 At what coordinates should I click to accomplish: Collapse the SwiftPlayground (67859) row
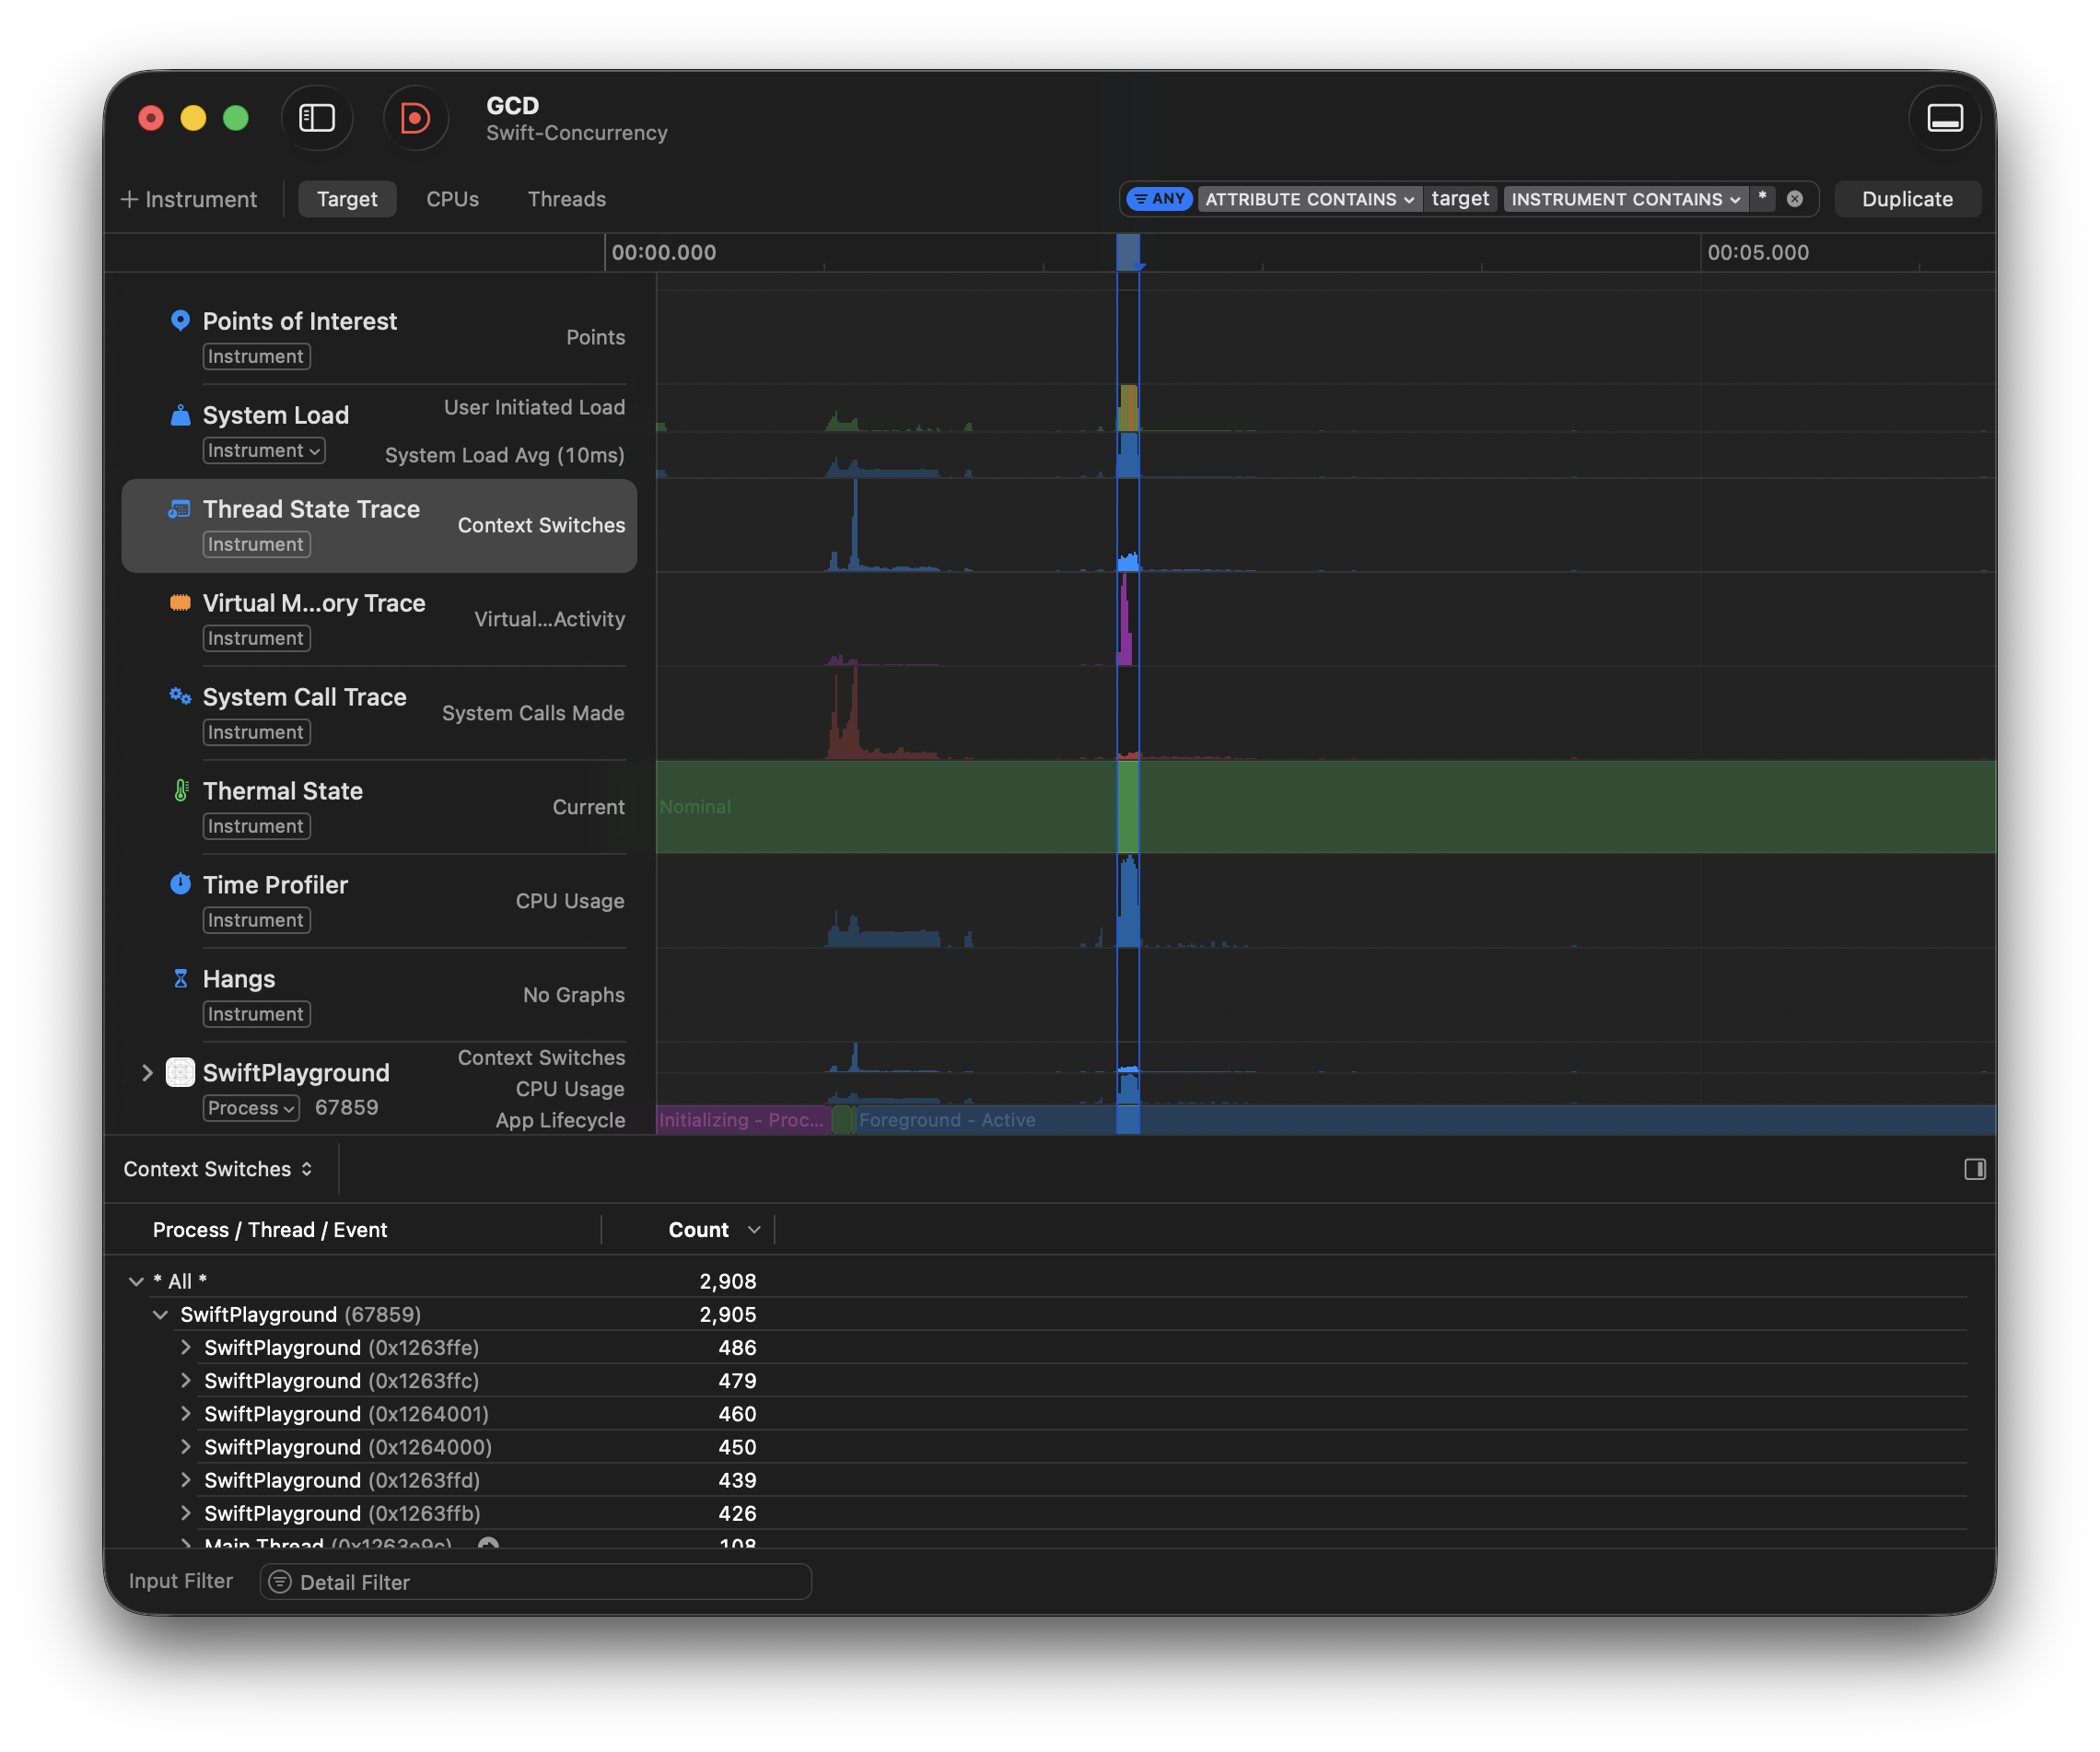160,1314
